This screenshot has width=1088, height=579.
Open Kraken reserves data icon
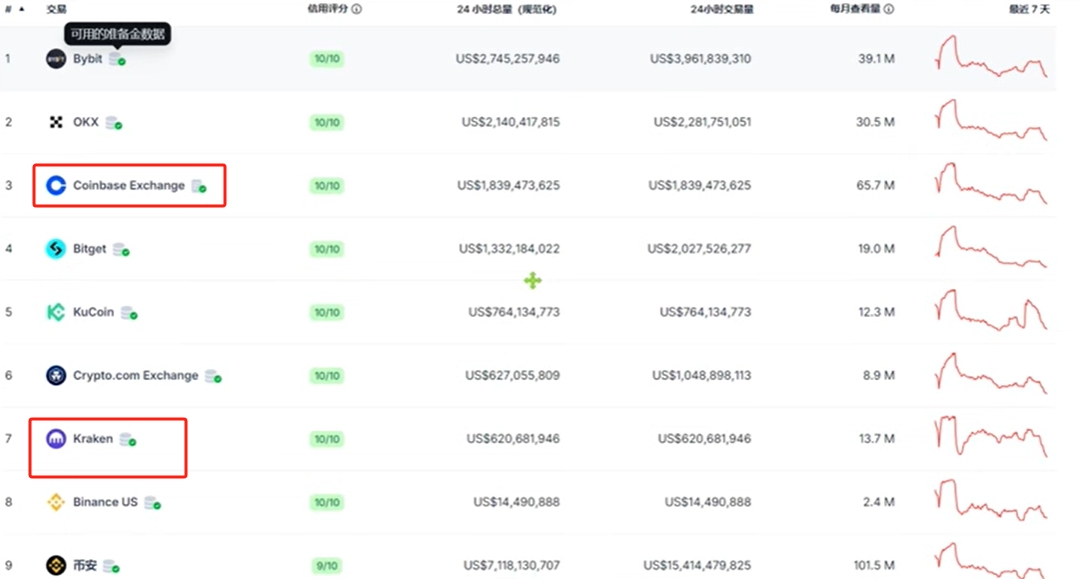[x=128, y=439]
